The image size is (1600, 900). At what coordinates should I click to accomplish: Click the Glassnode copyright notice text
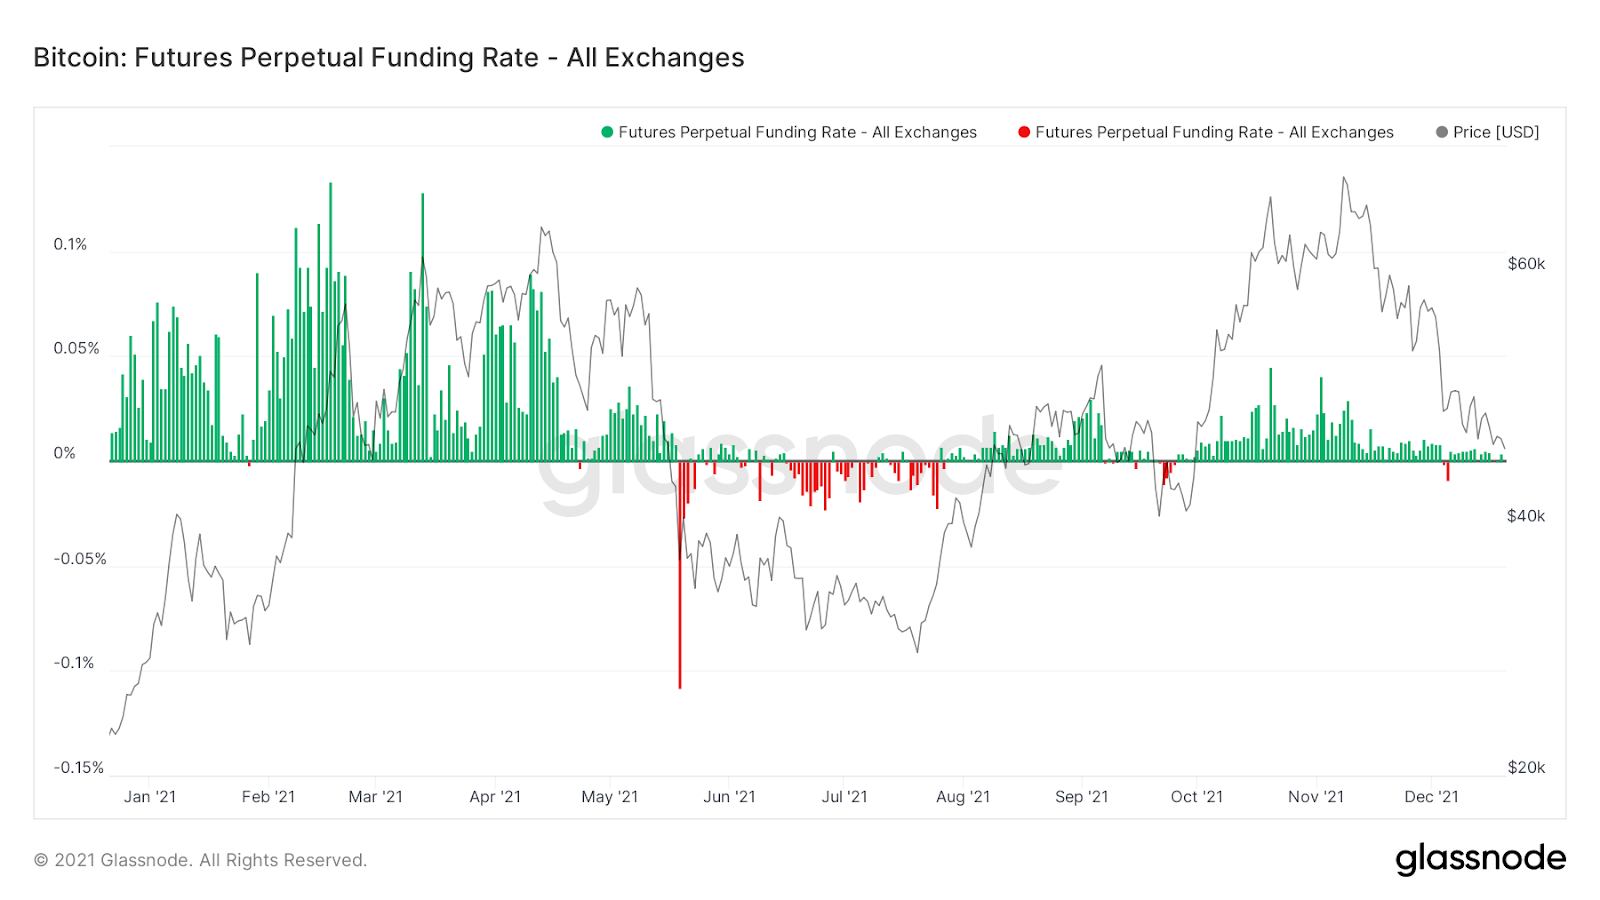(200, 860)
